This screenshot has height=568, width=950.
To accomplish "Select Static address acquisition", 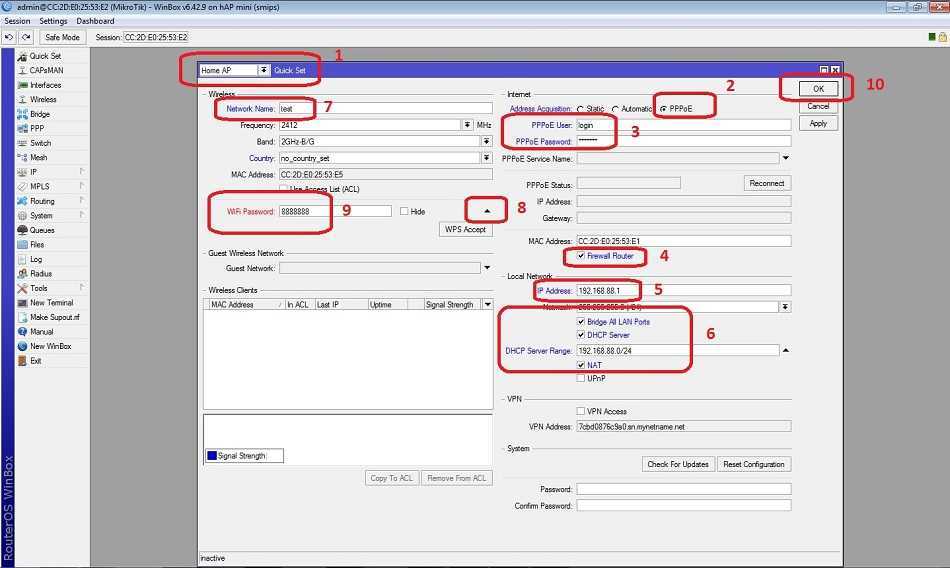I will [580, 109].
